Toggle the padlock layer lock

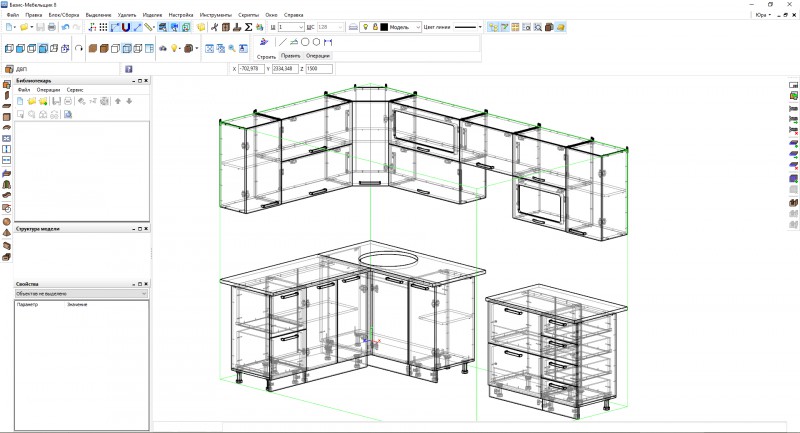376,27
